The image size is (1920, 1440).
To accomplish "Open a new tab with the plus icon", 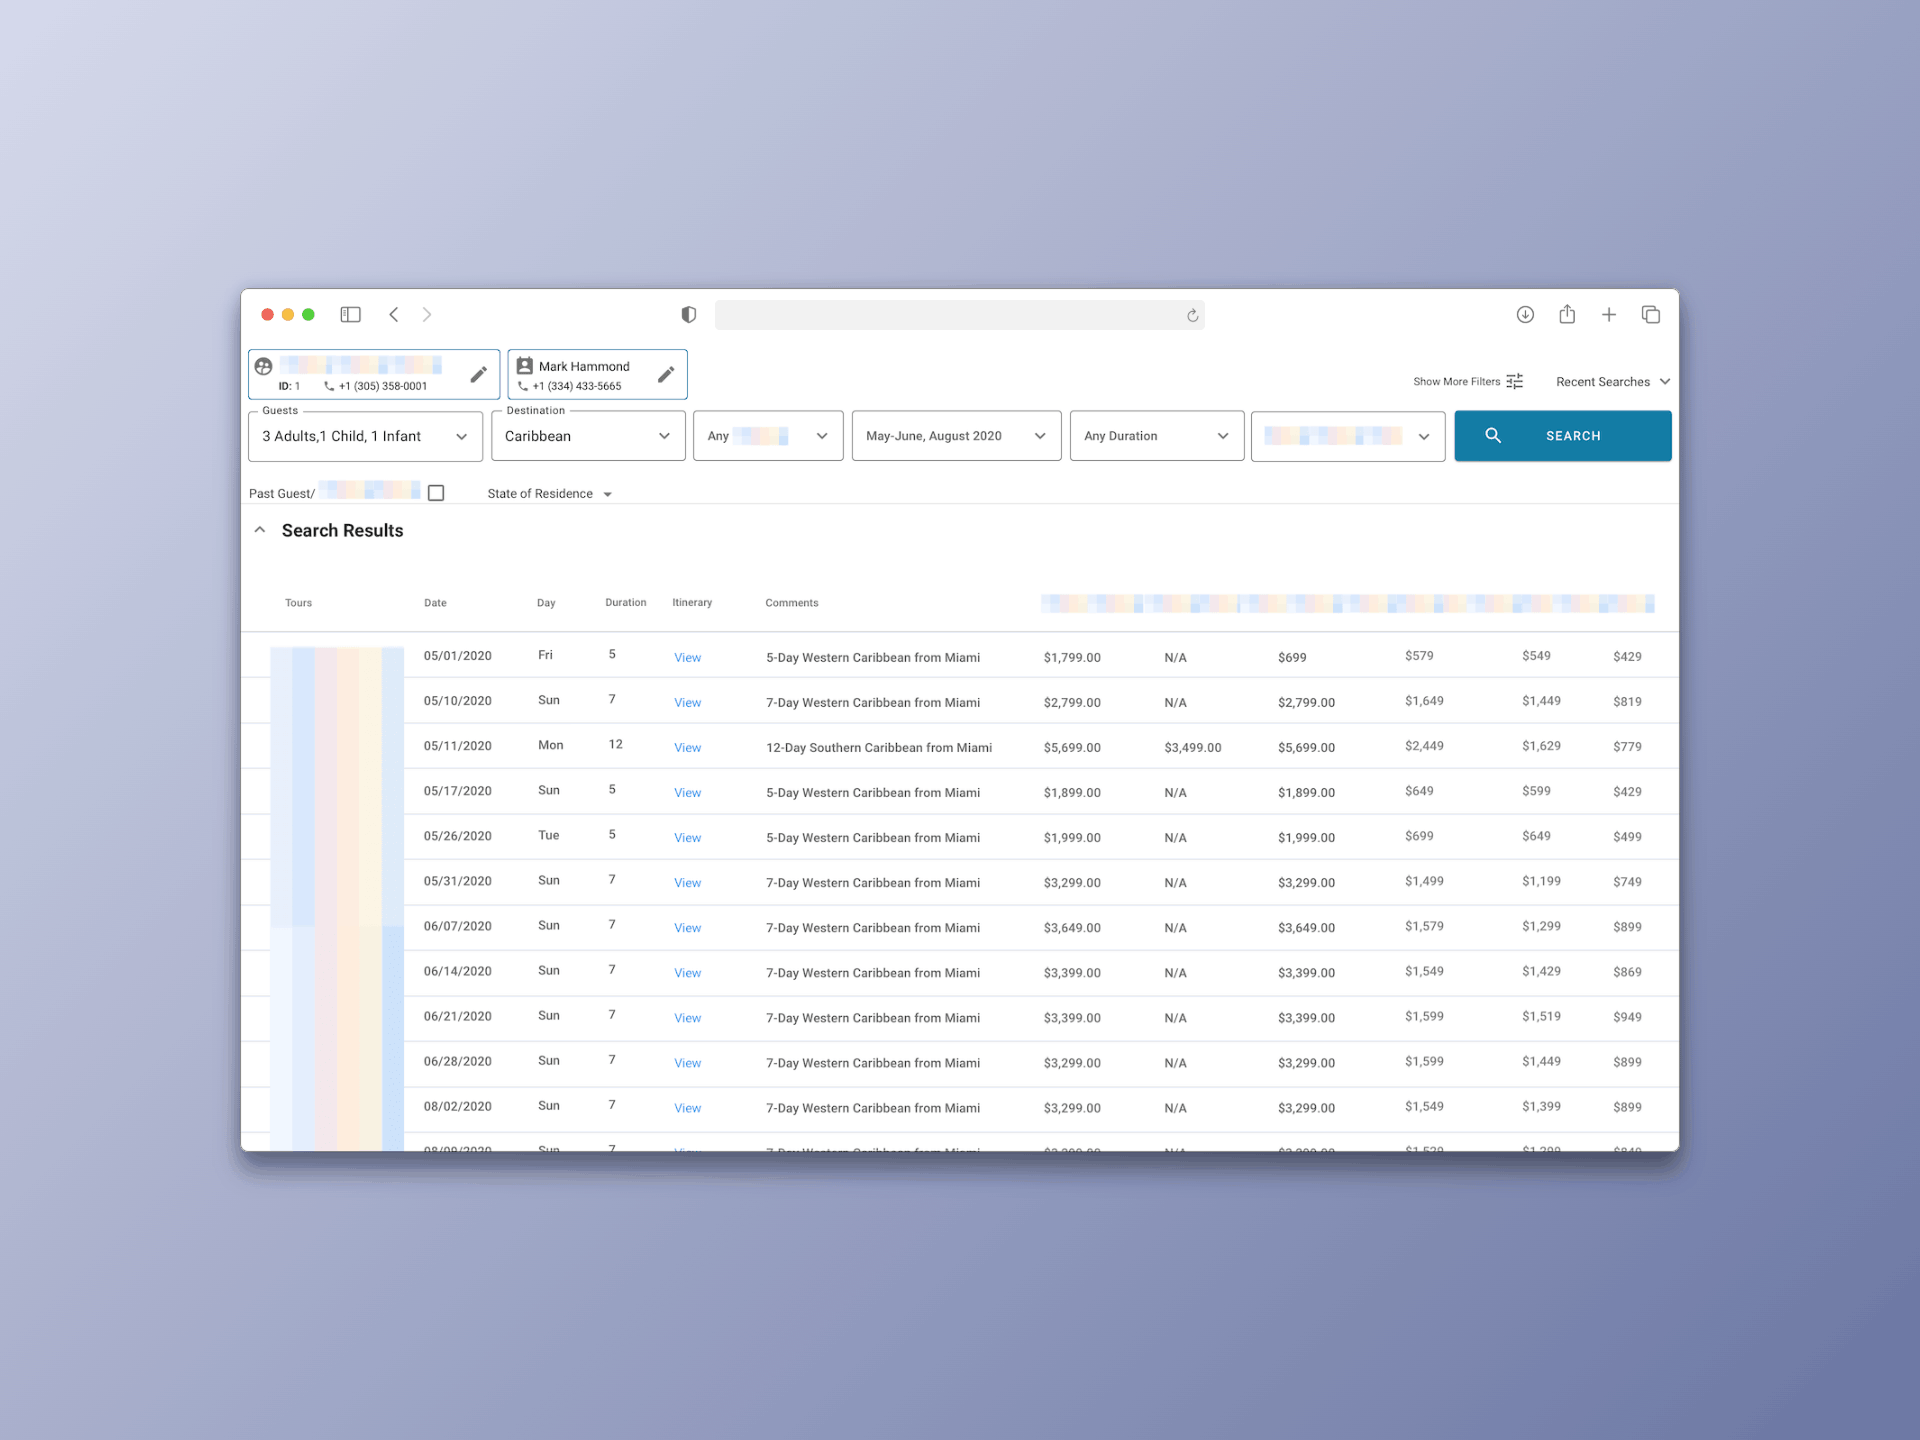I will pyautogui.click(x=1609, y=314).
